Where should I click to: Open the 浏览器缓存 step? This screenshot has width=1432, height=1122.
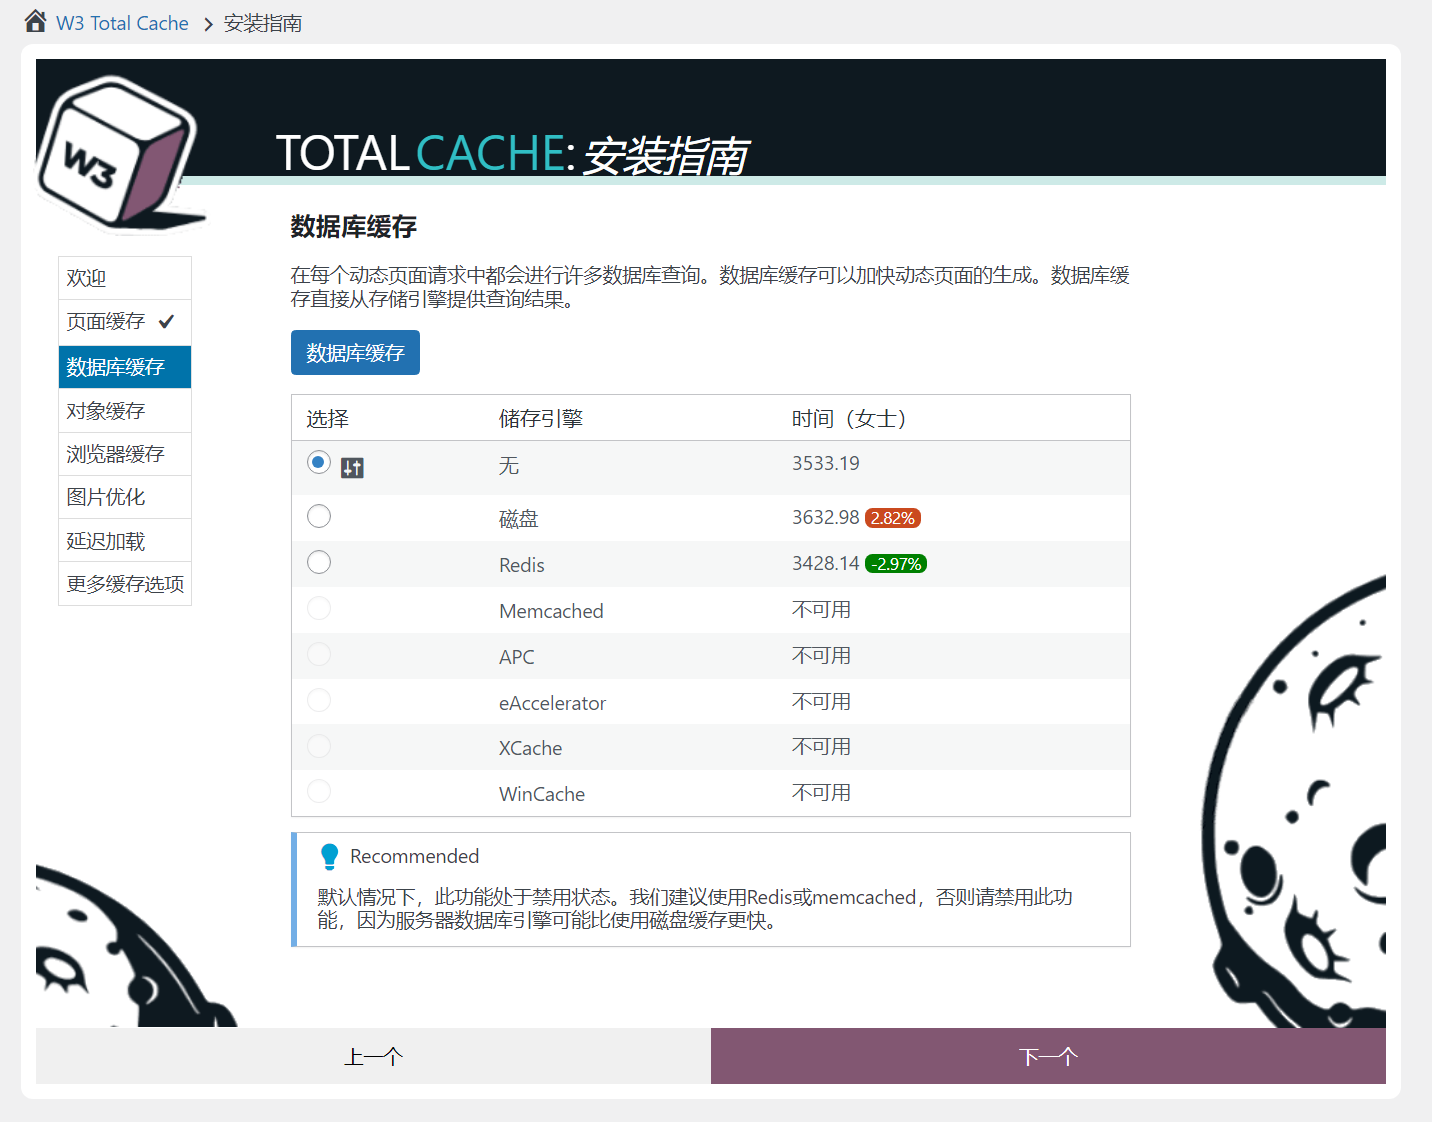click(x=124, y=454)
